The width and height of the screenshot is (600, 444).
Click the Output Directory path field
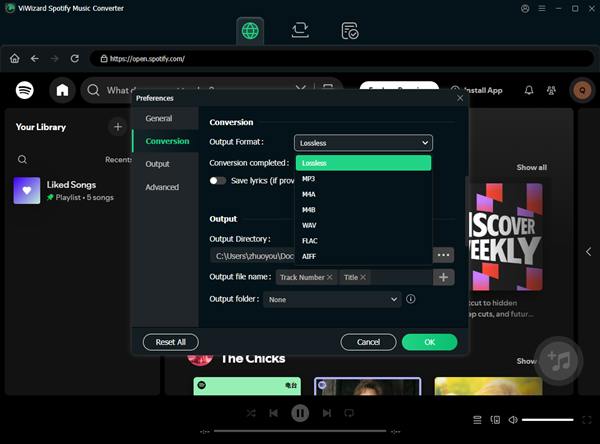pos(253,256)
